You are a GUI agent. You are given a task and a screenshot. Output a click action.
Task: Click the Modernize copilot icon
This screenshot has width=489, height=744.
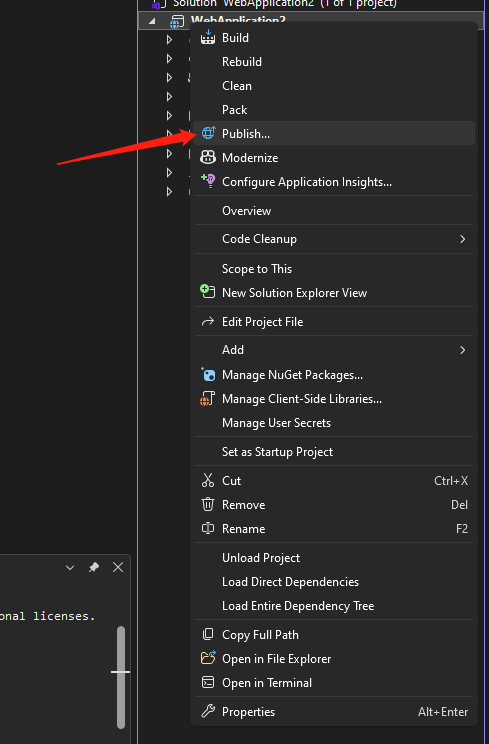tap(208, 157)
